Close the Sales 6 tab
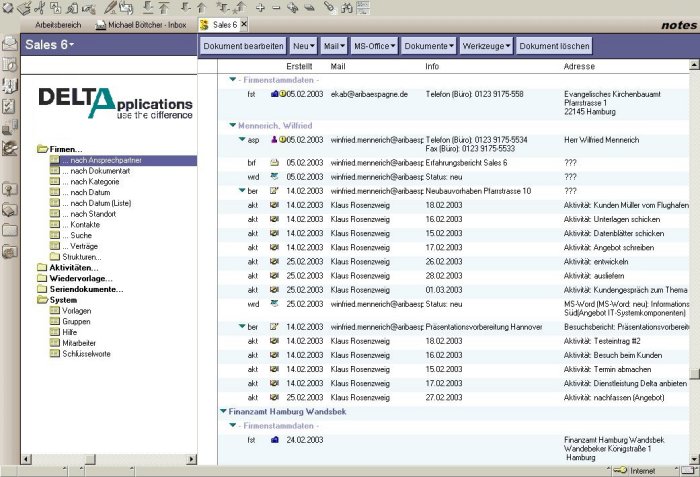 (245, 24)
